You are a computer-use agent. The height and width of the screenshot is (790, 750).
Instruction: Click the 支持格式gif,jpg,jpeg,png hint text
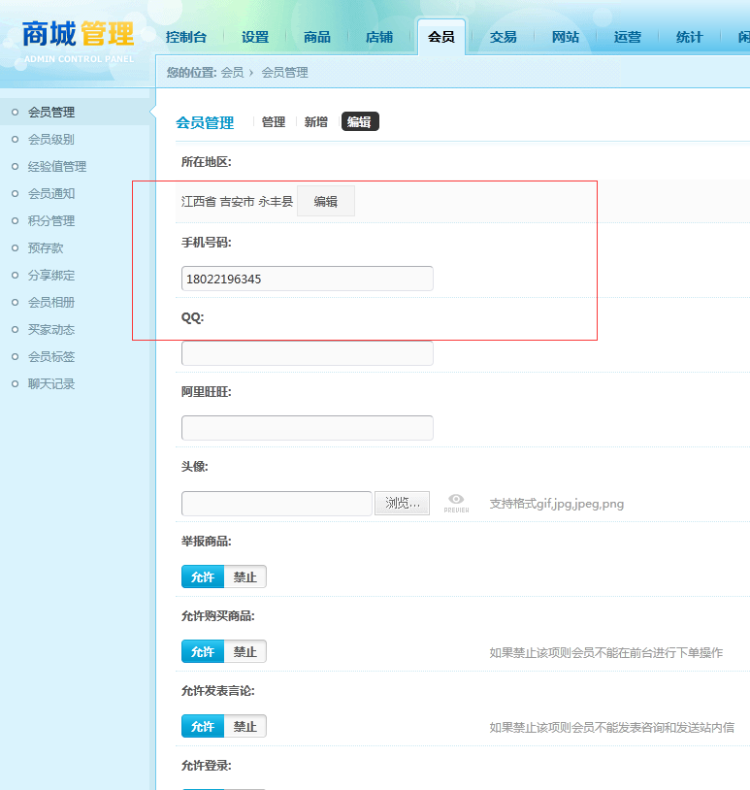pyautogui.click(x=557, y=504)
